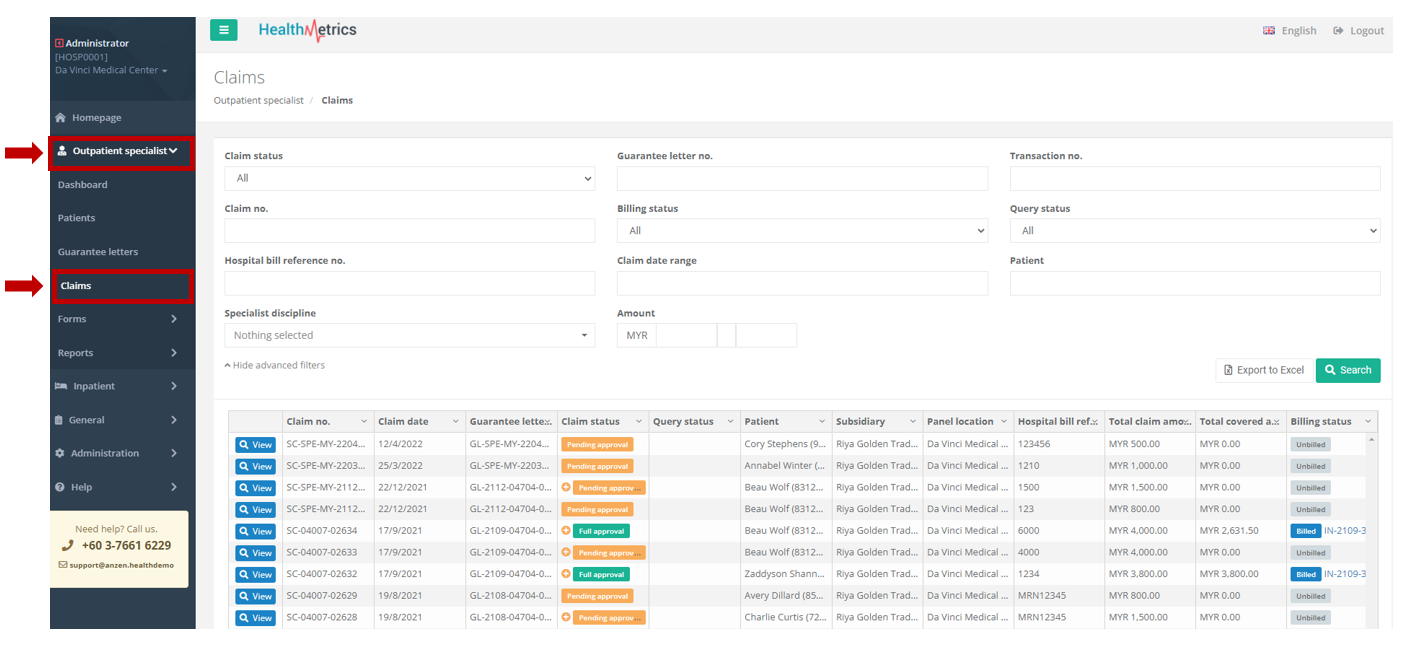
Task: View claim SC-SPE-MY-2204 dated 12/4/2022
Action: pyautogui.click(x=255, y=445)
